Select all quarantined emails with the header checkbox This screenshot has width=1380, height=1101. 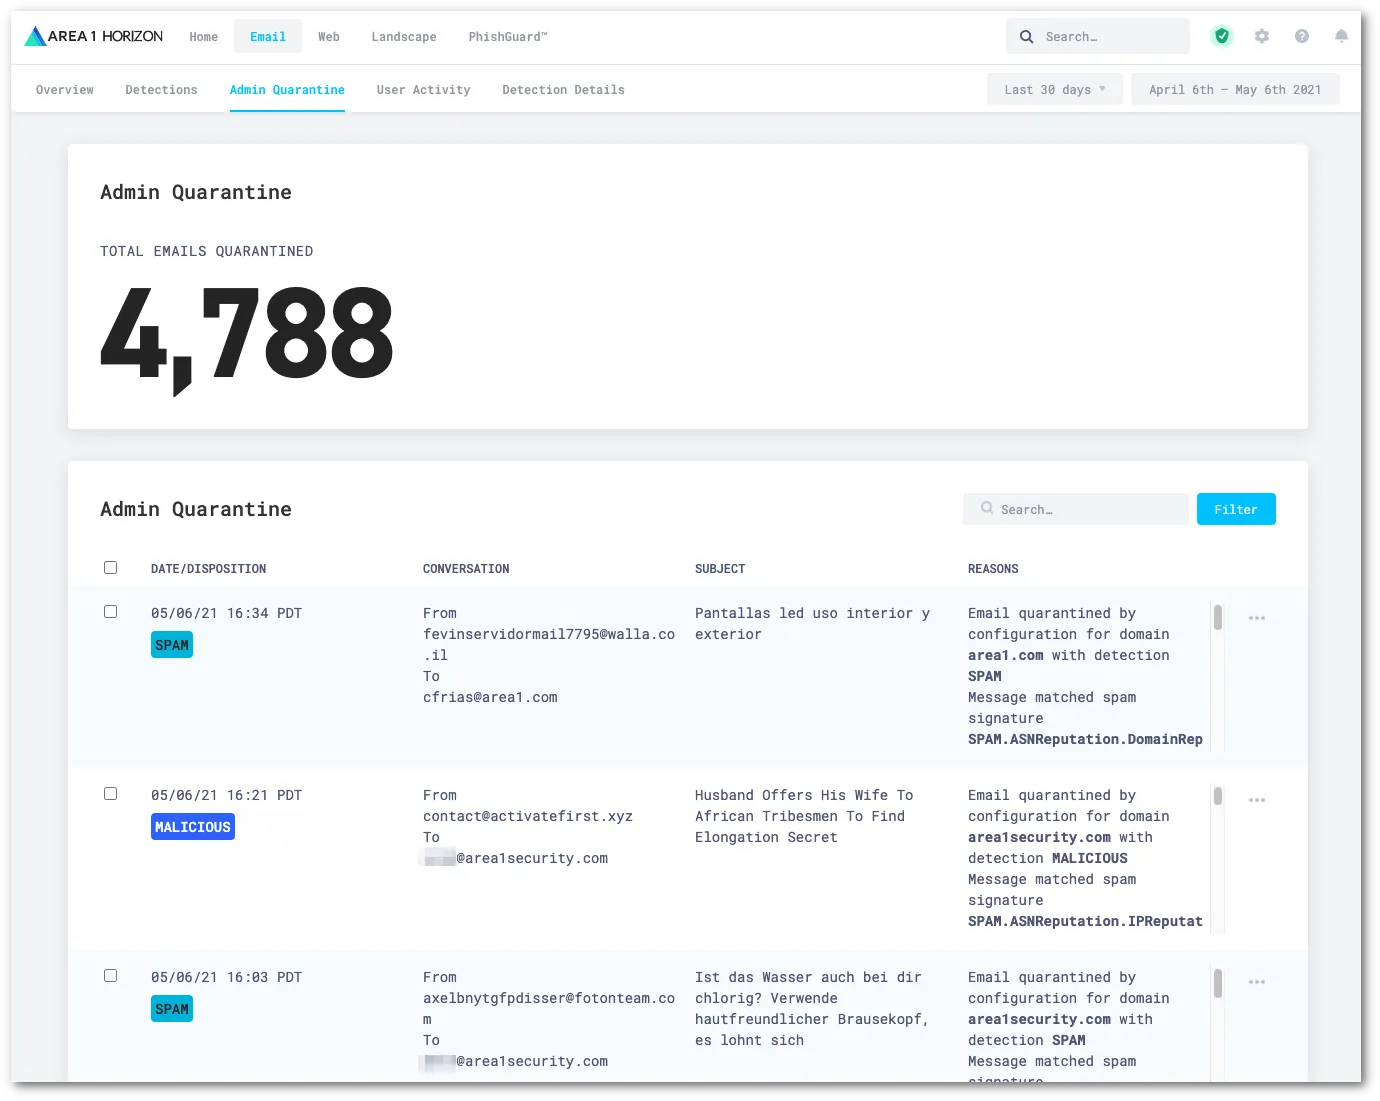pos(110,567)
